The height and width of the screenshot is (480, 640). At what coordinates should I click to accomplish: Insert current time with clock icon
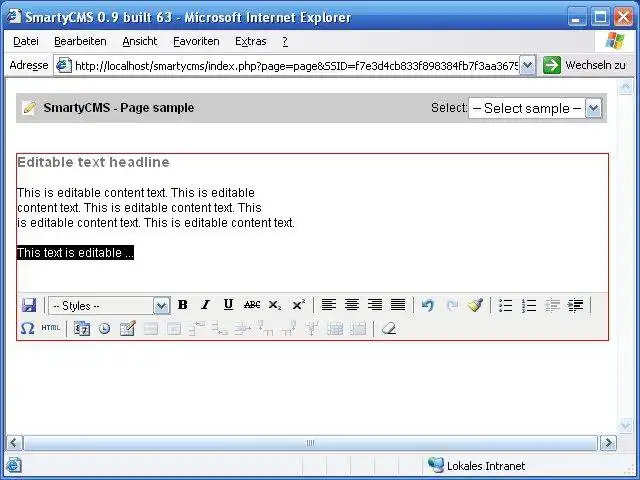click(104, 328)
